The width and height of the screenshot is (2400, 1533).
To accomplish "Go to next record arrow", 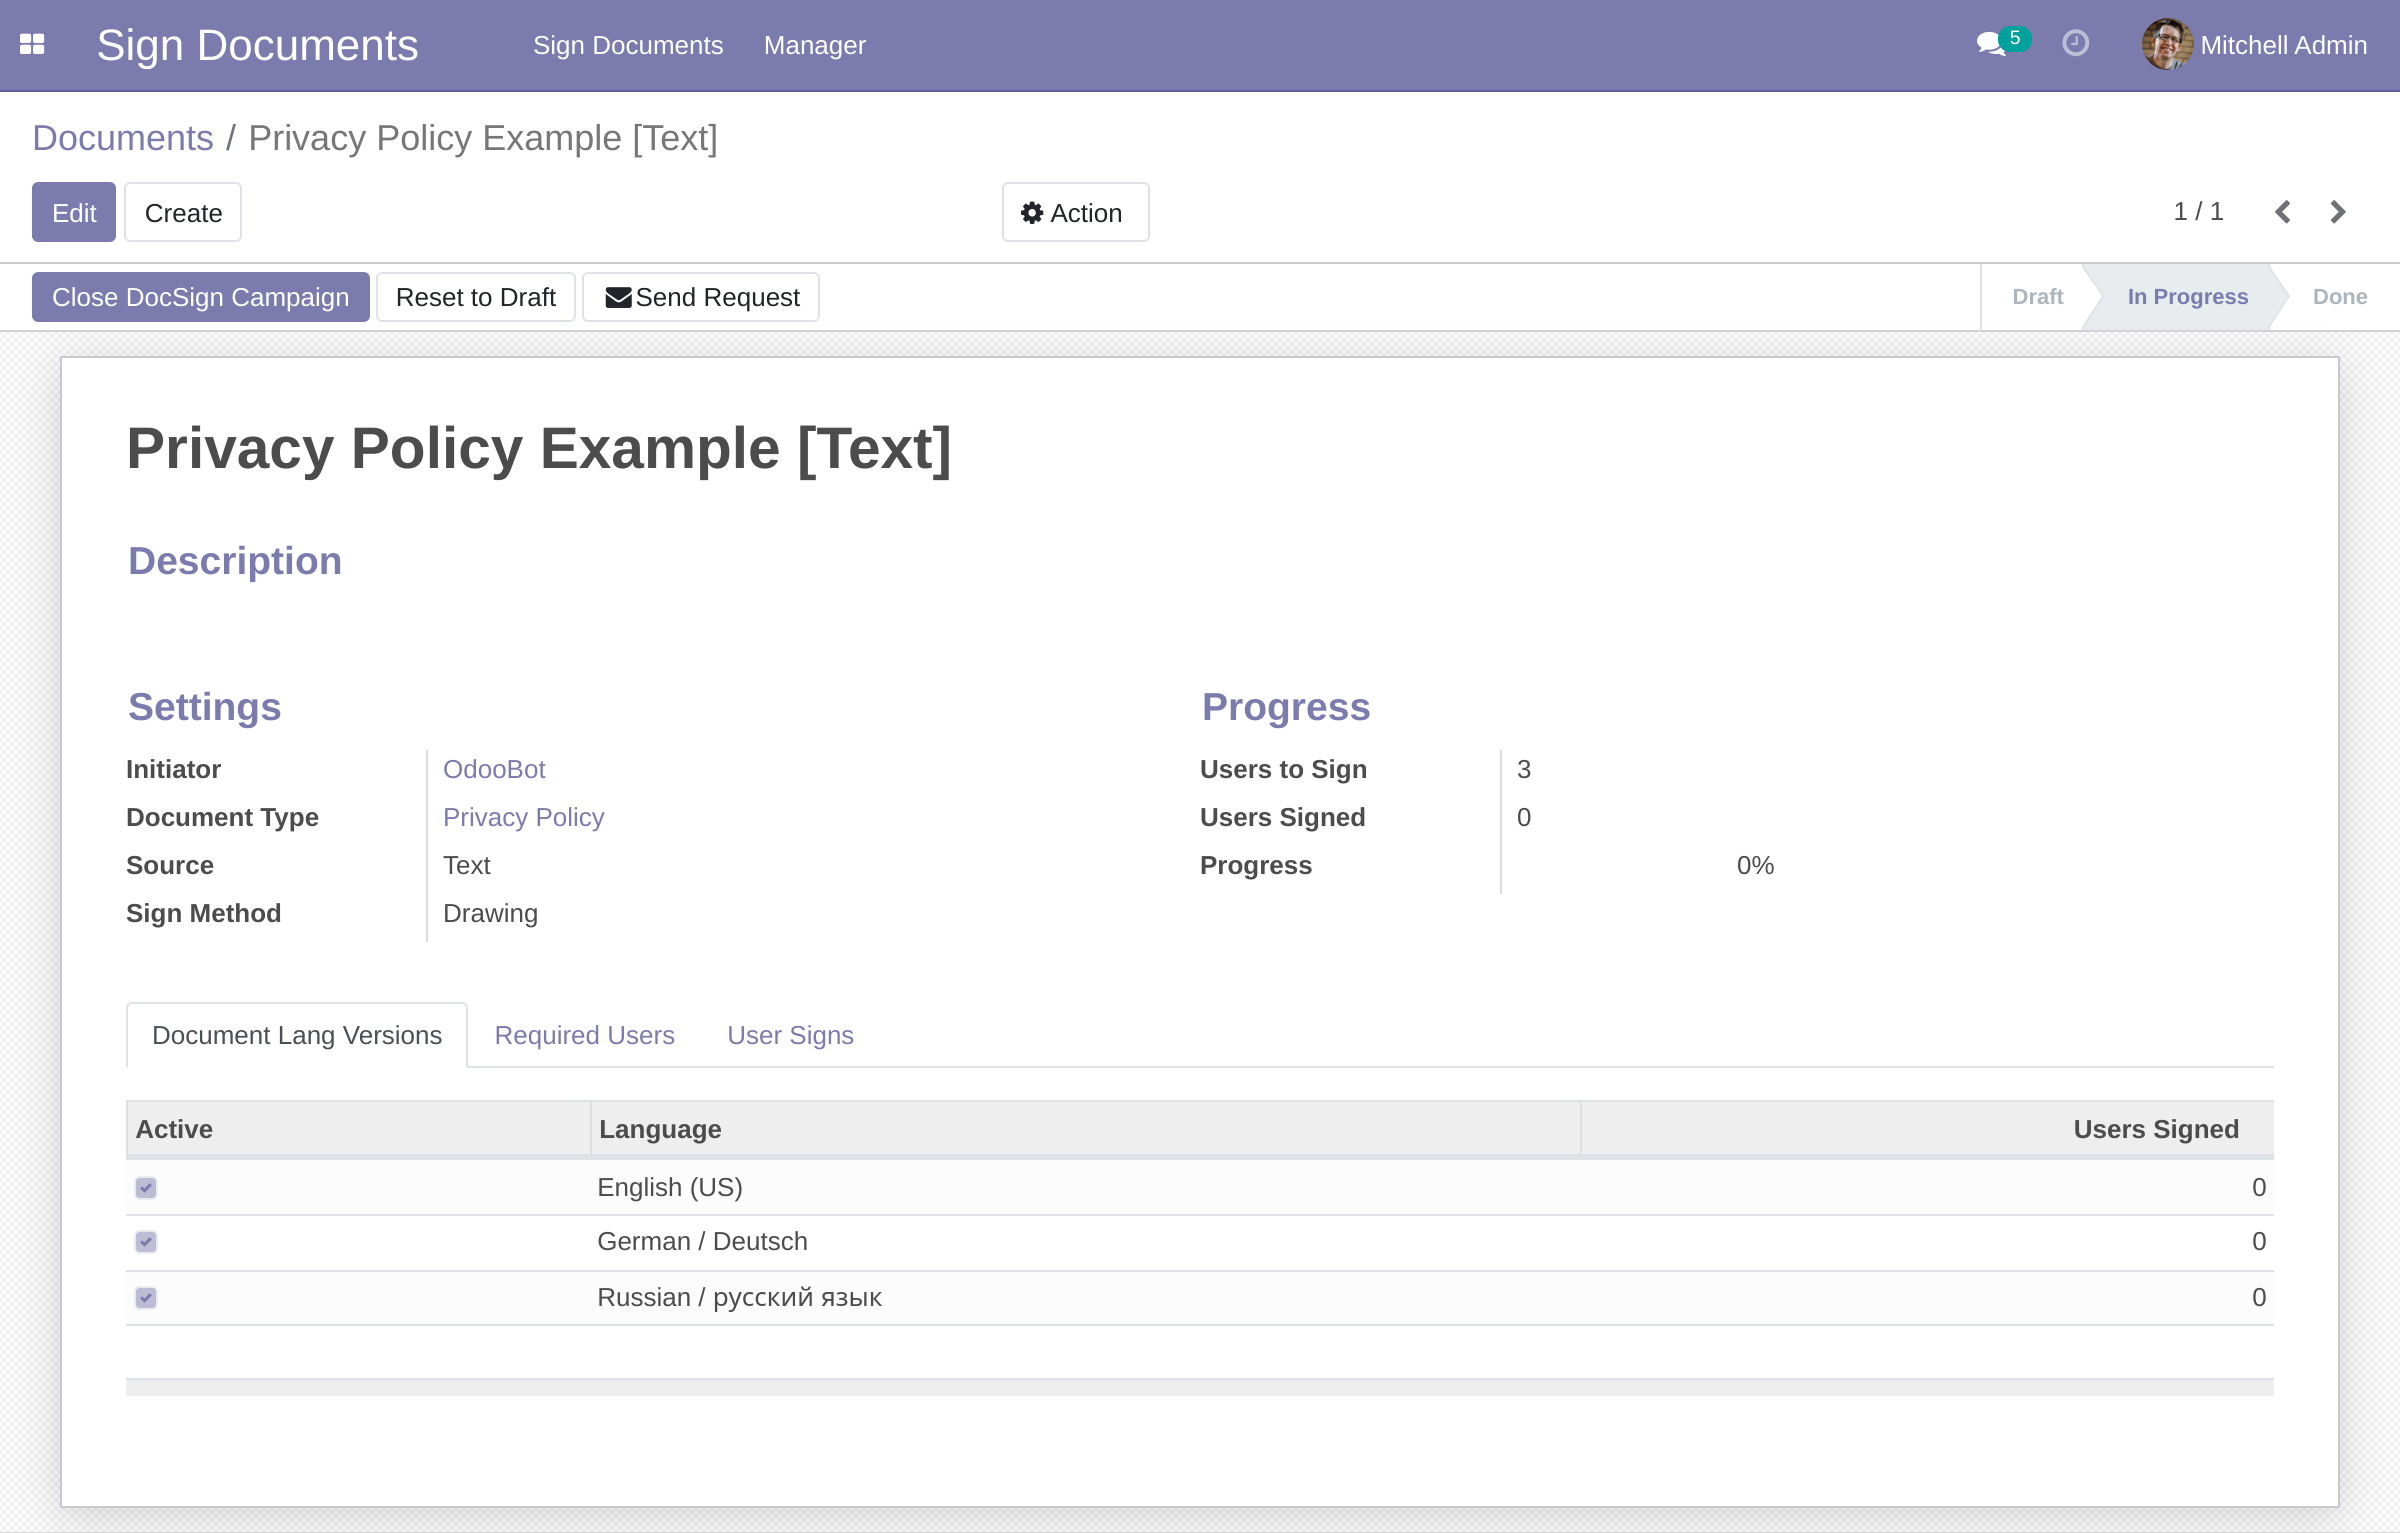I will [2337, 212].
